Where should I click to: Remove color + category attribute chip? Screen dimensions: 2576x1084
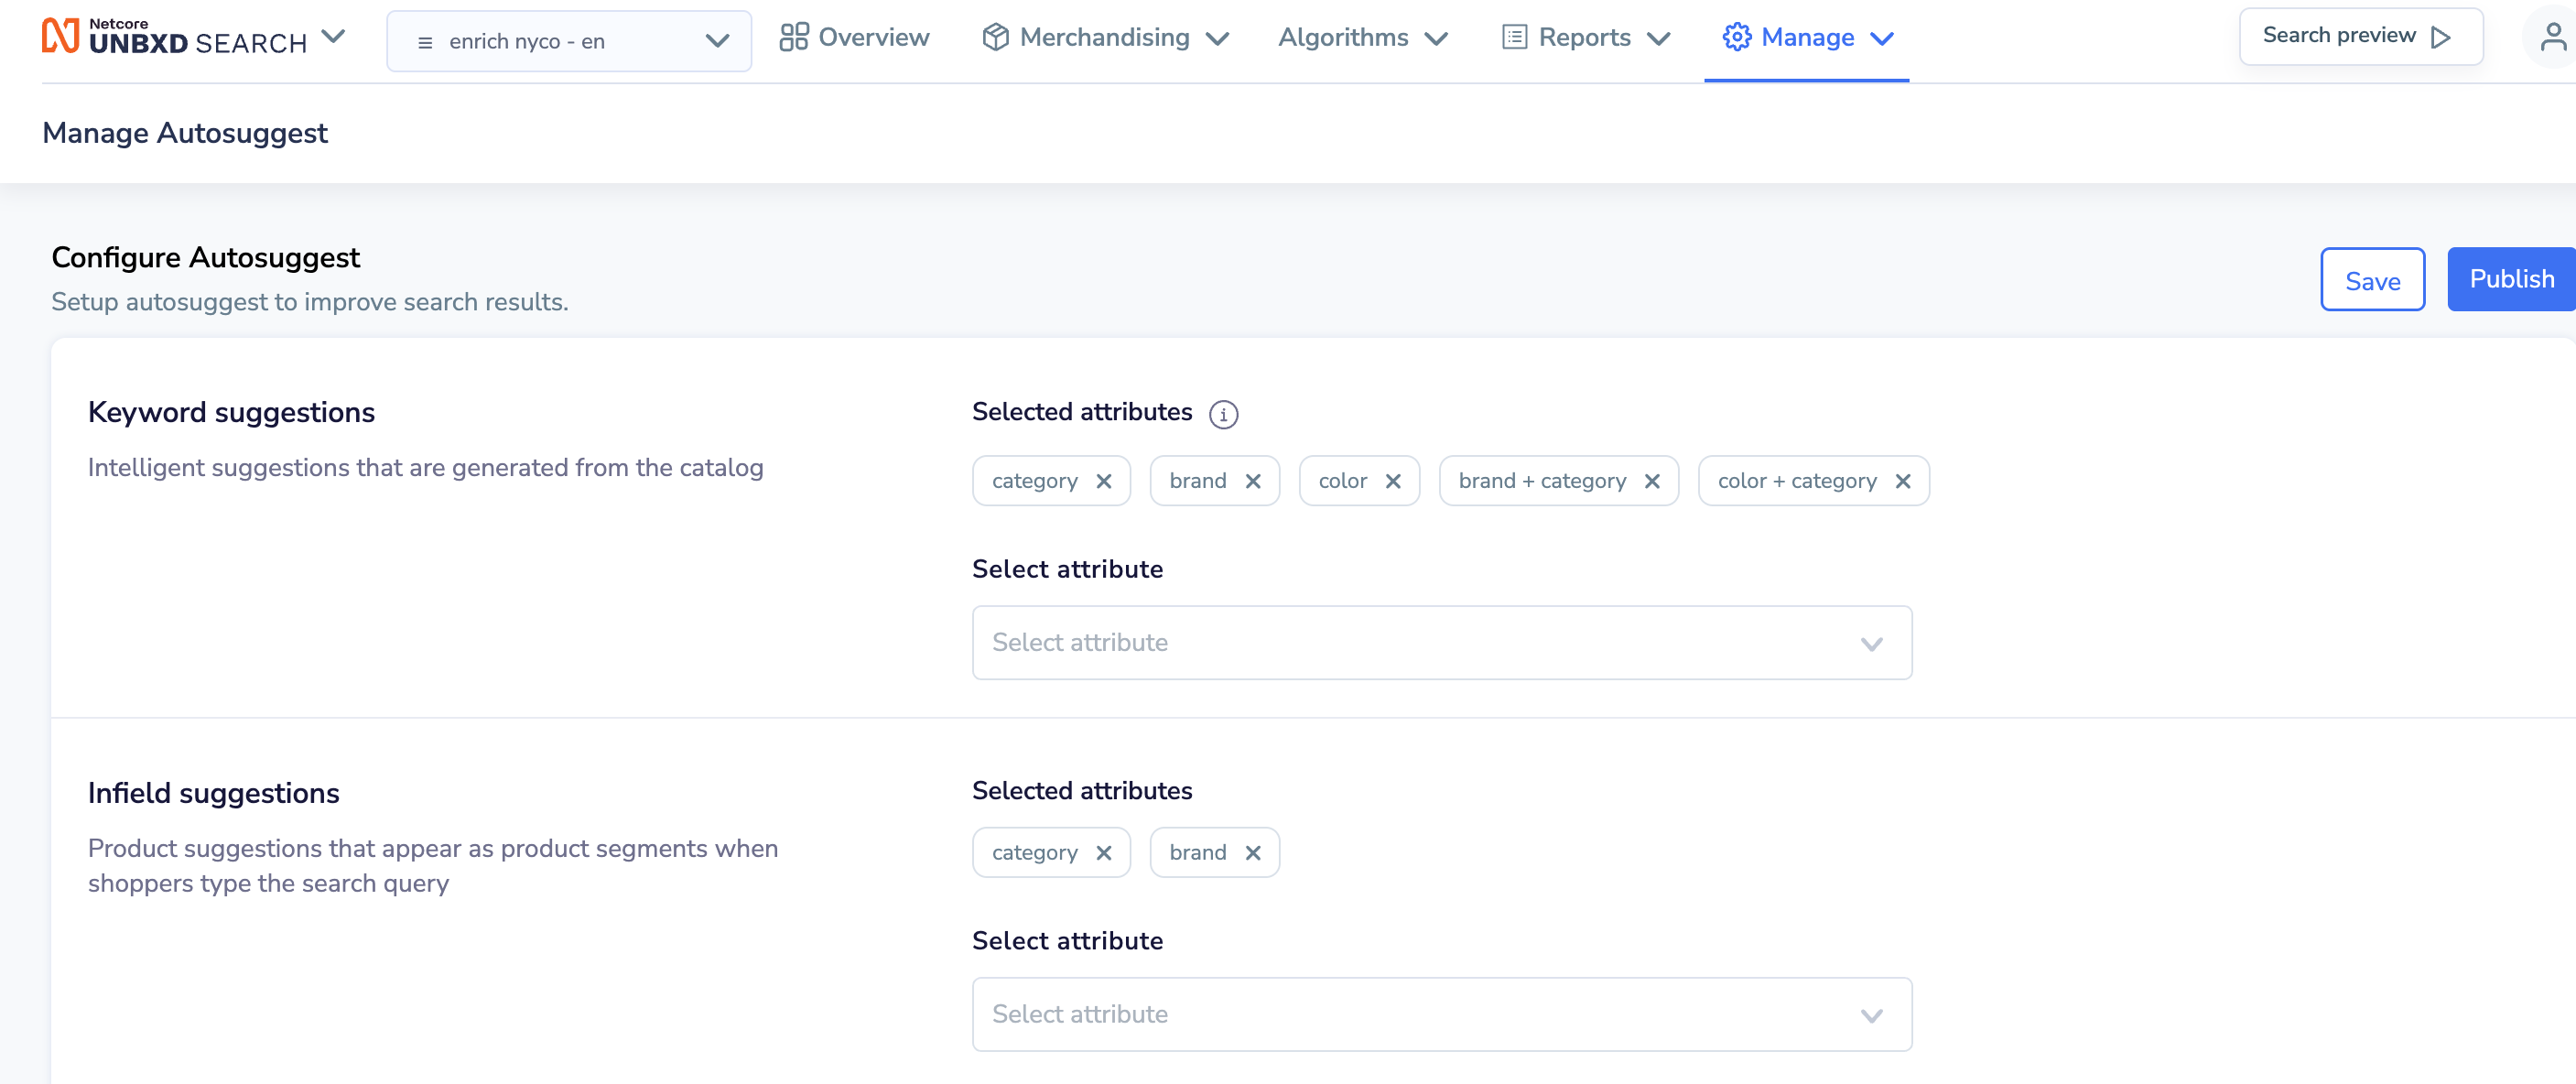1903,482
